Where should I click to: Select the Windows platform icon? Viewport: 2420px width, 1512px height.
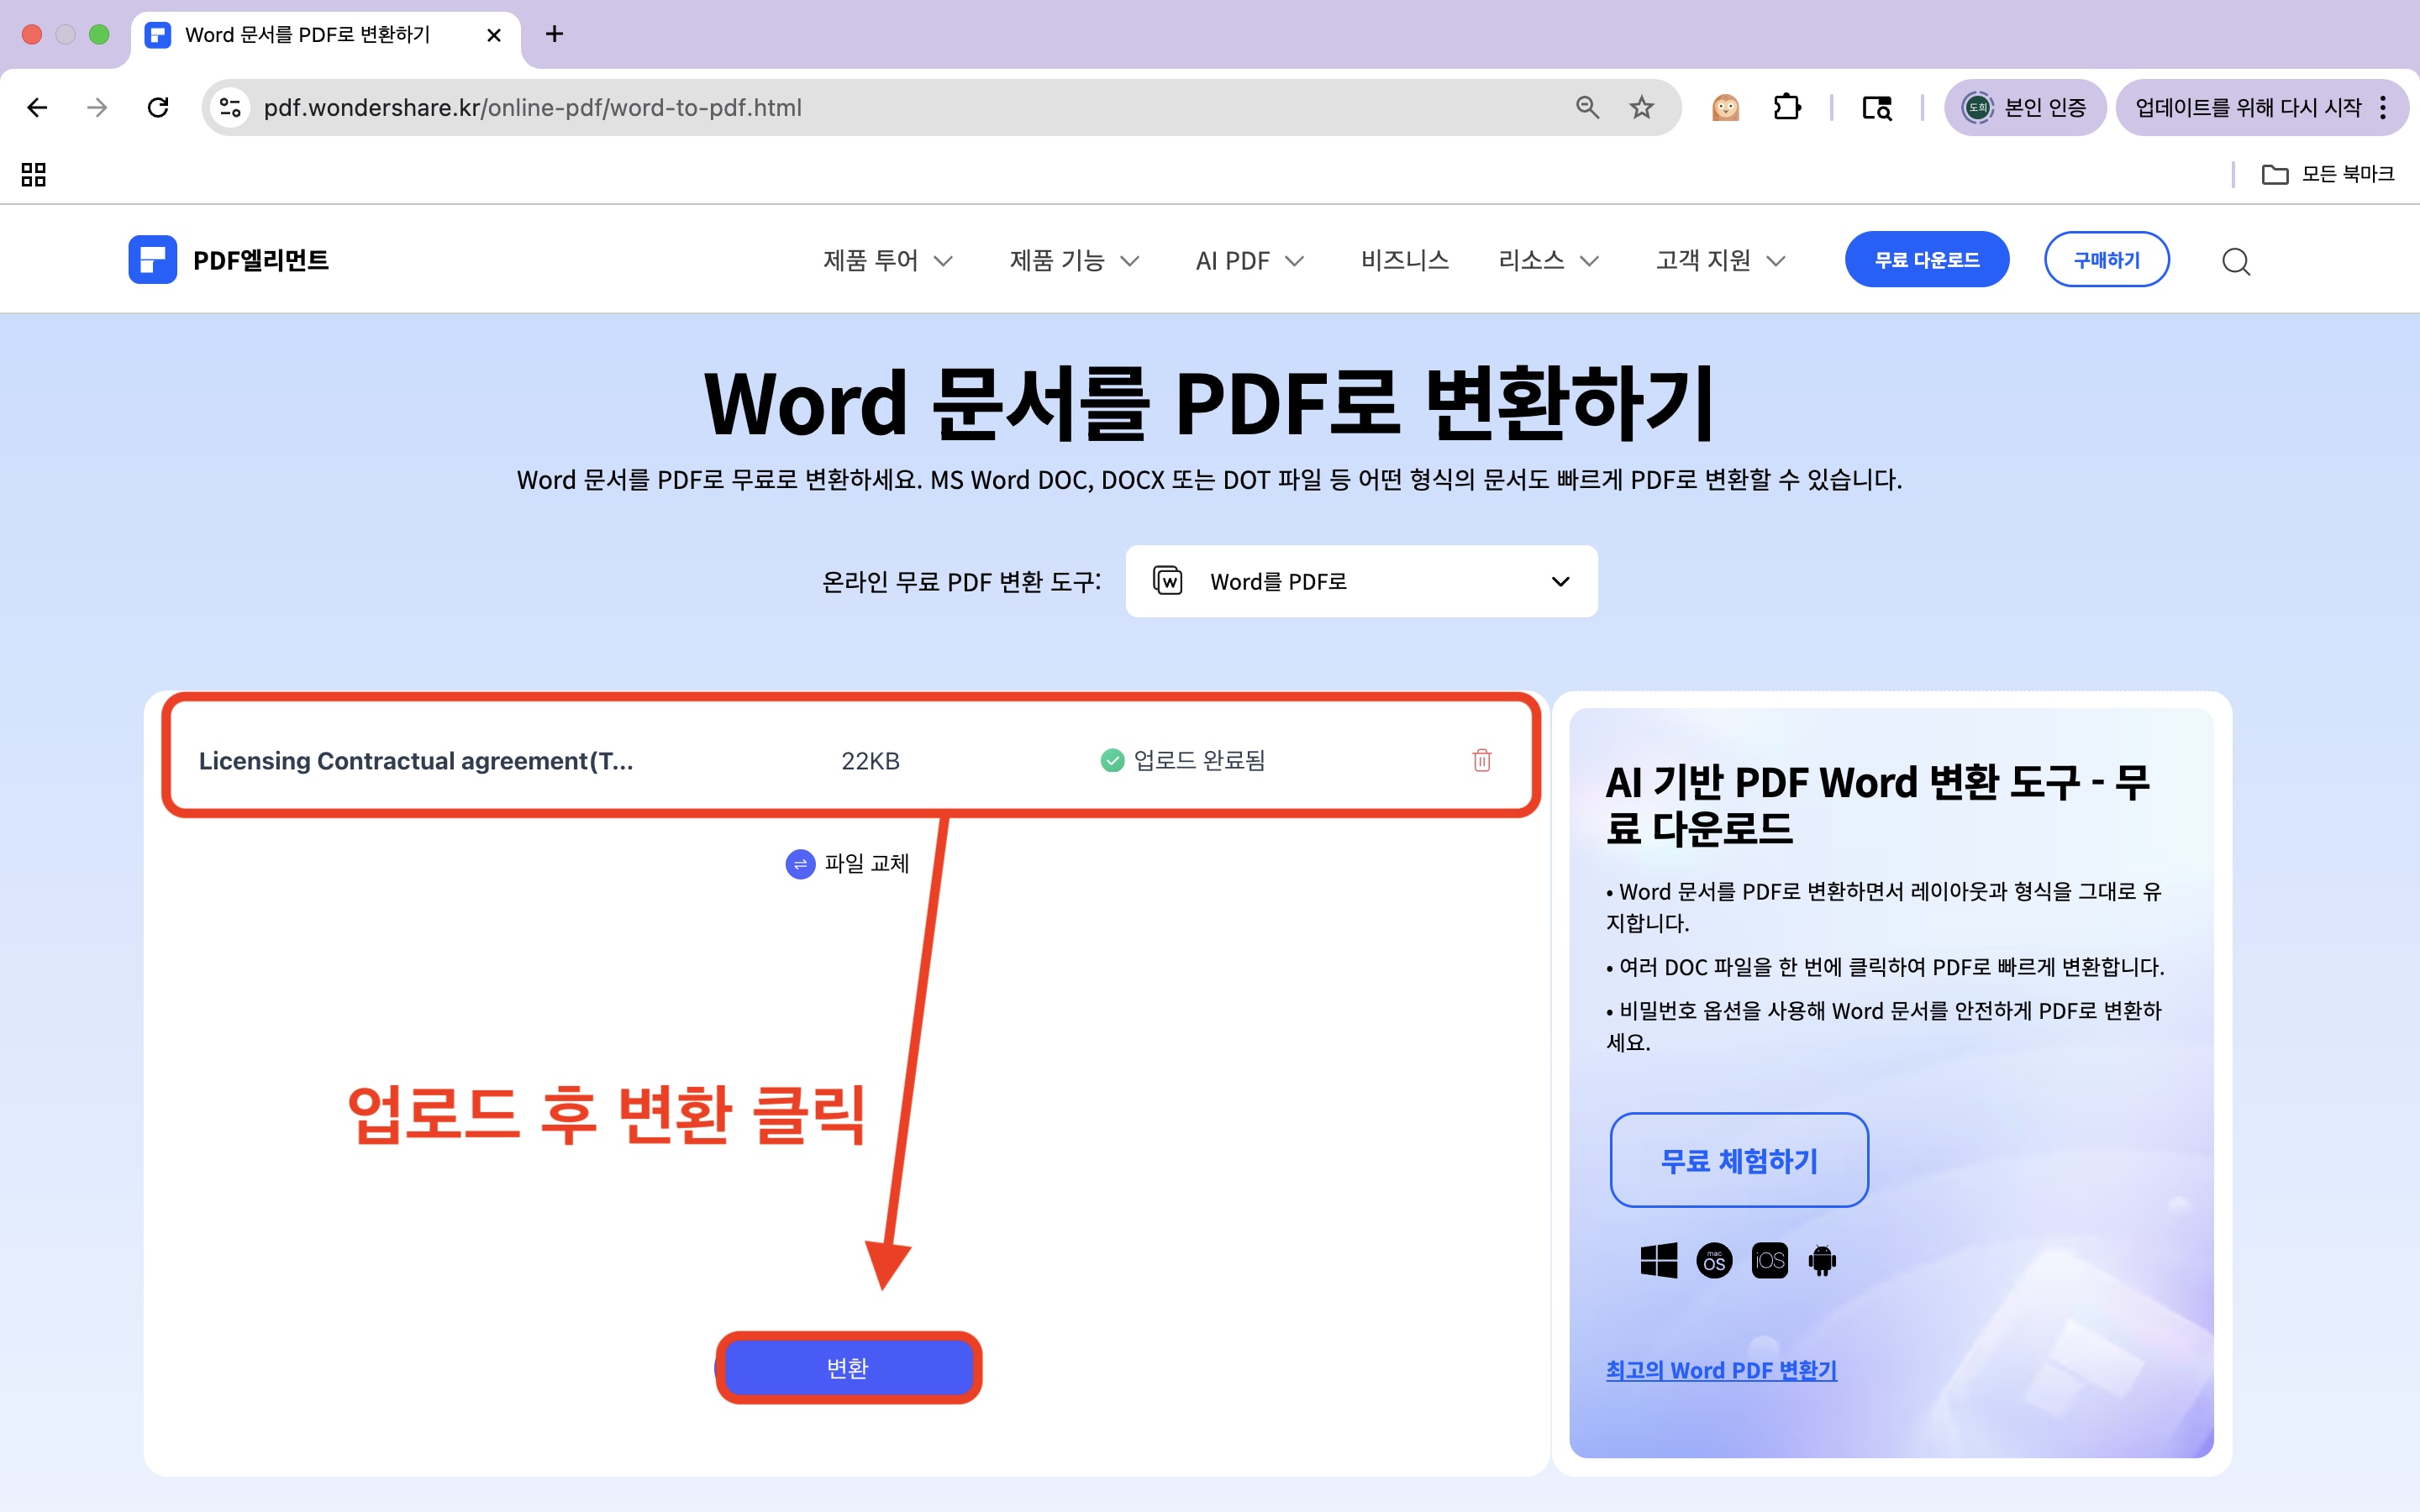pos(1658,1260)
